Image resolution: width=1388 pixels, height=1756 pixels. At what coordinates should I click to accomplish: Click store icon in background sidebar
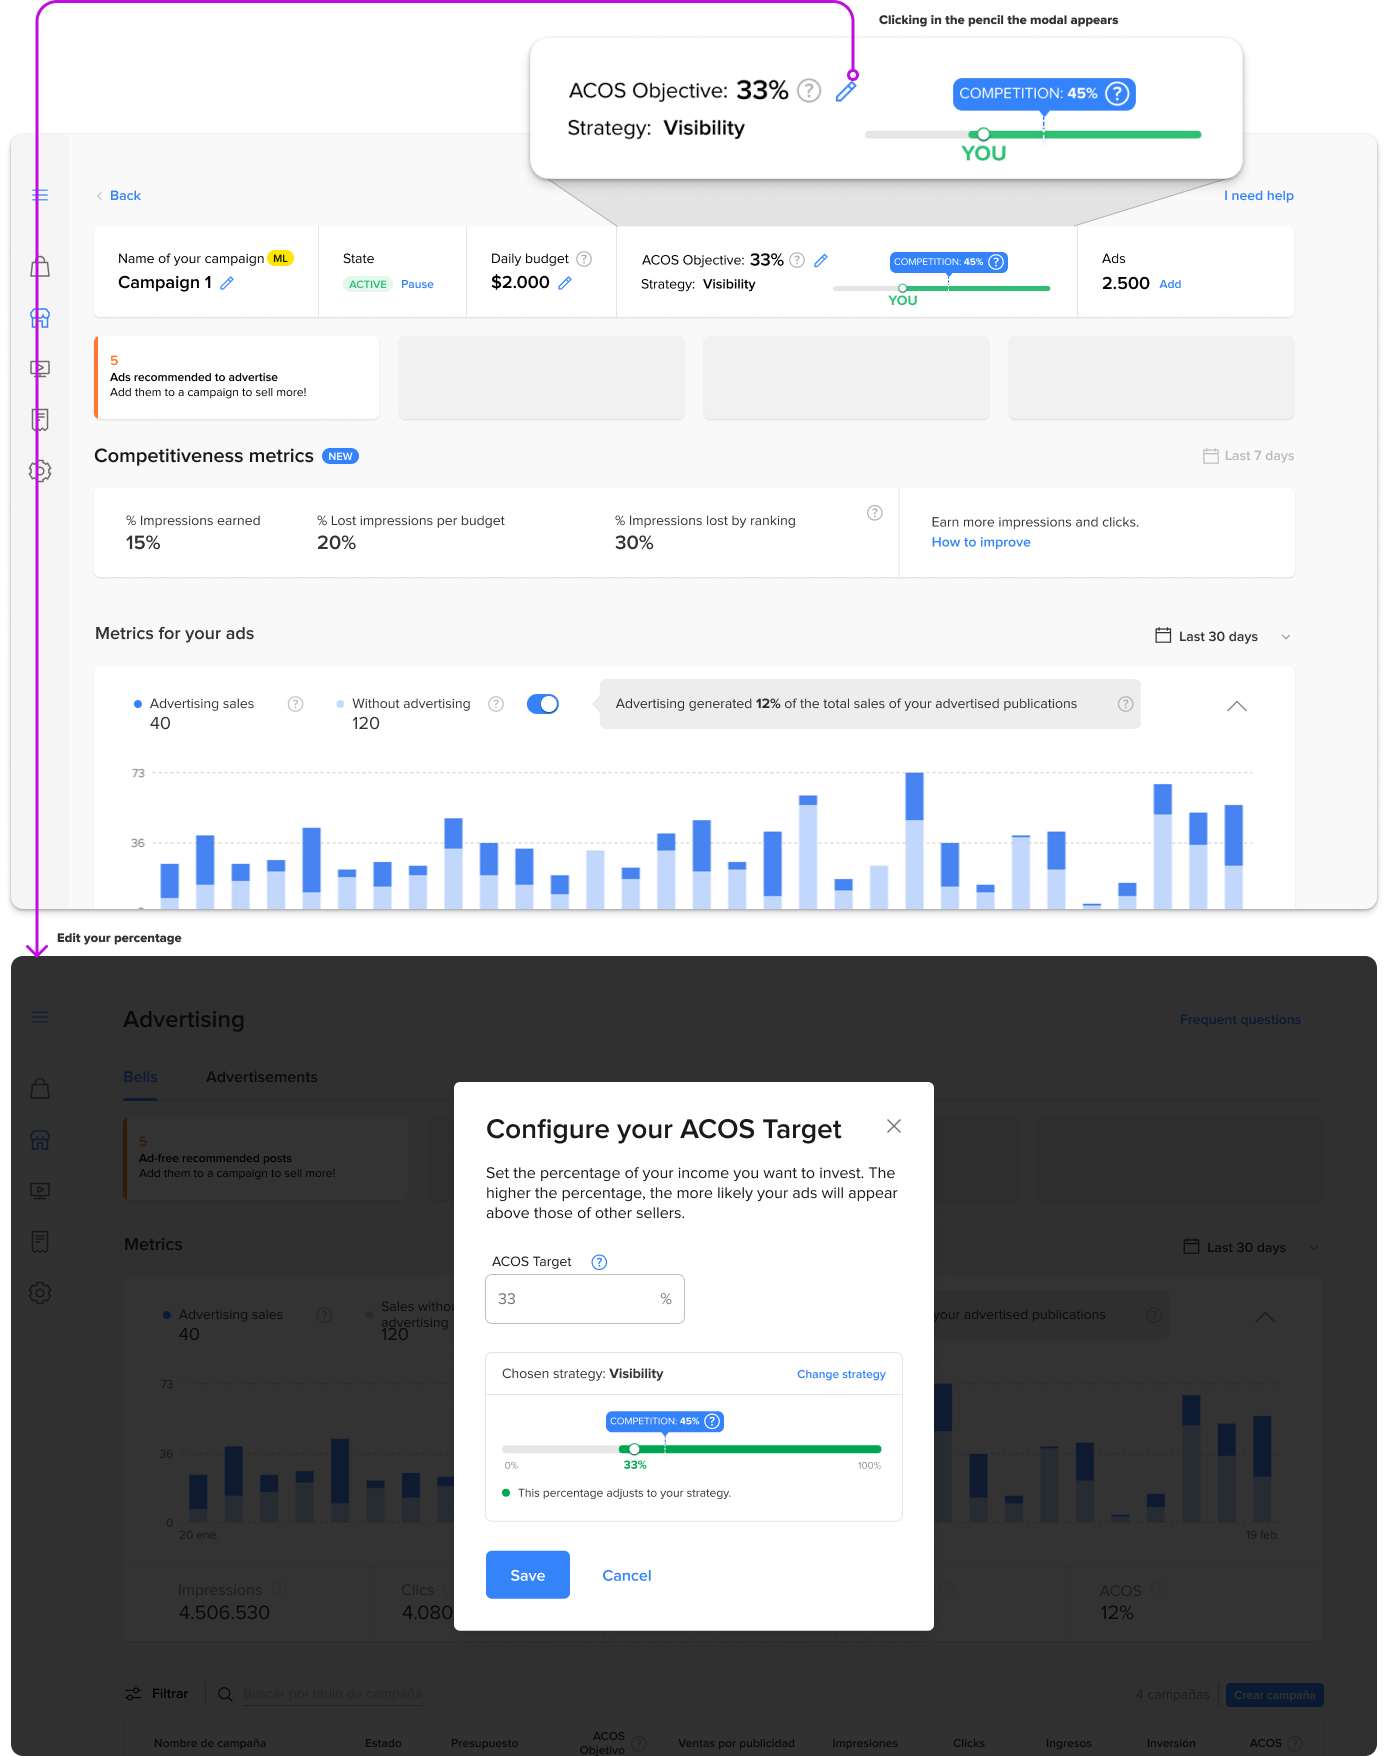click(40, 1140)
